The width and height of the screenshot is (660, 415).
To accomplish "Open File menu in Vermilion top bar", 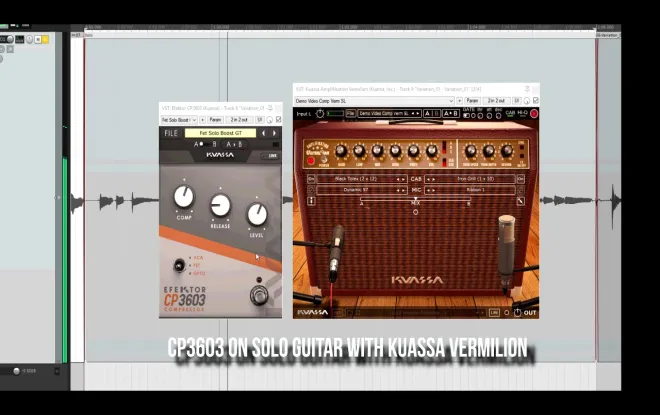I will pyautogui.click(x=350, y=114).
